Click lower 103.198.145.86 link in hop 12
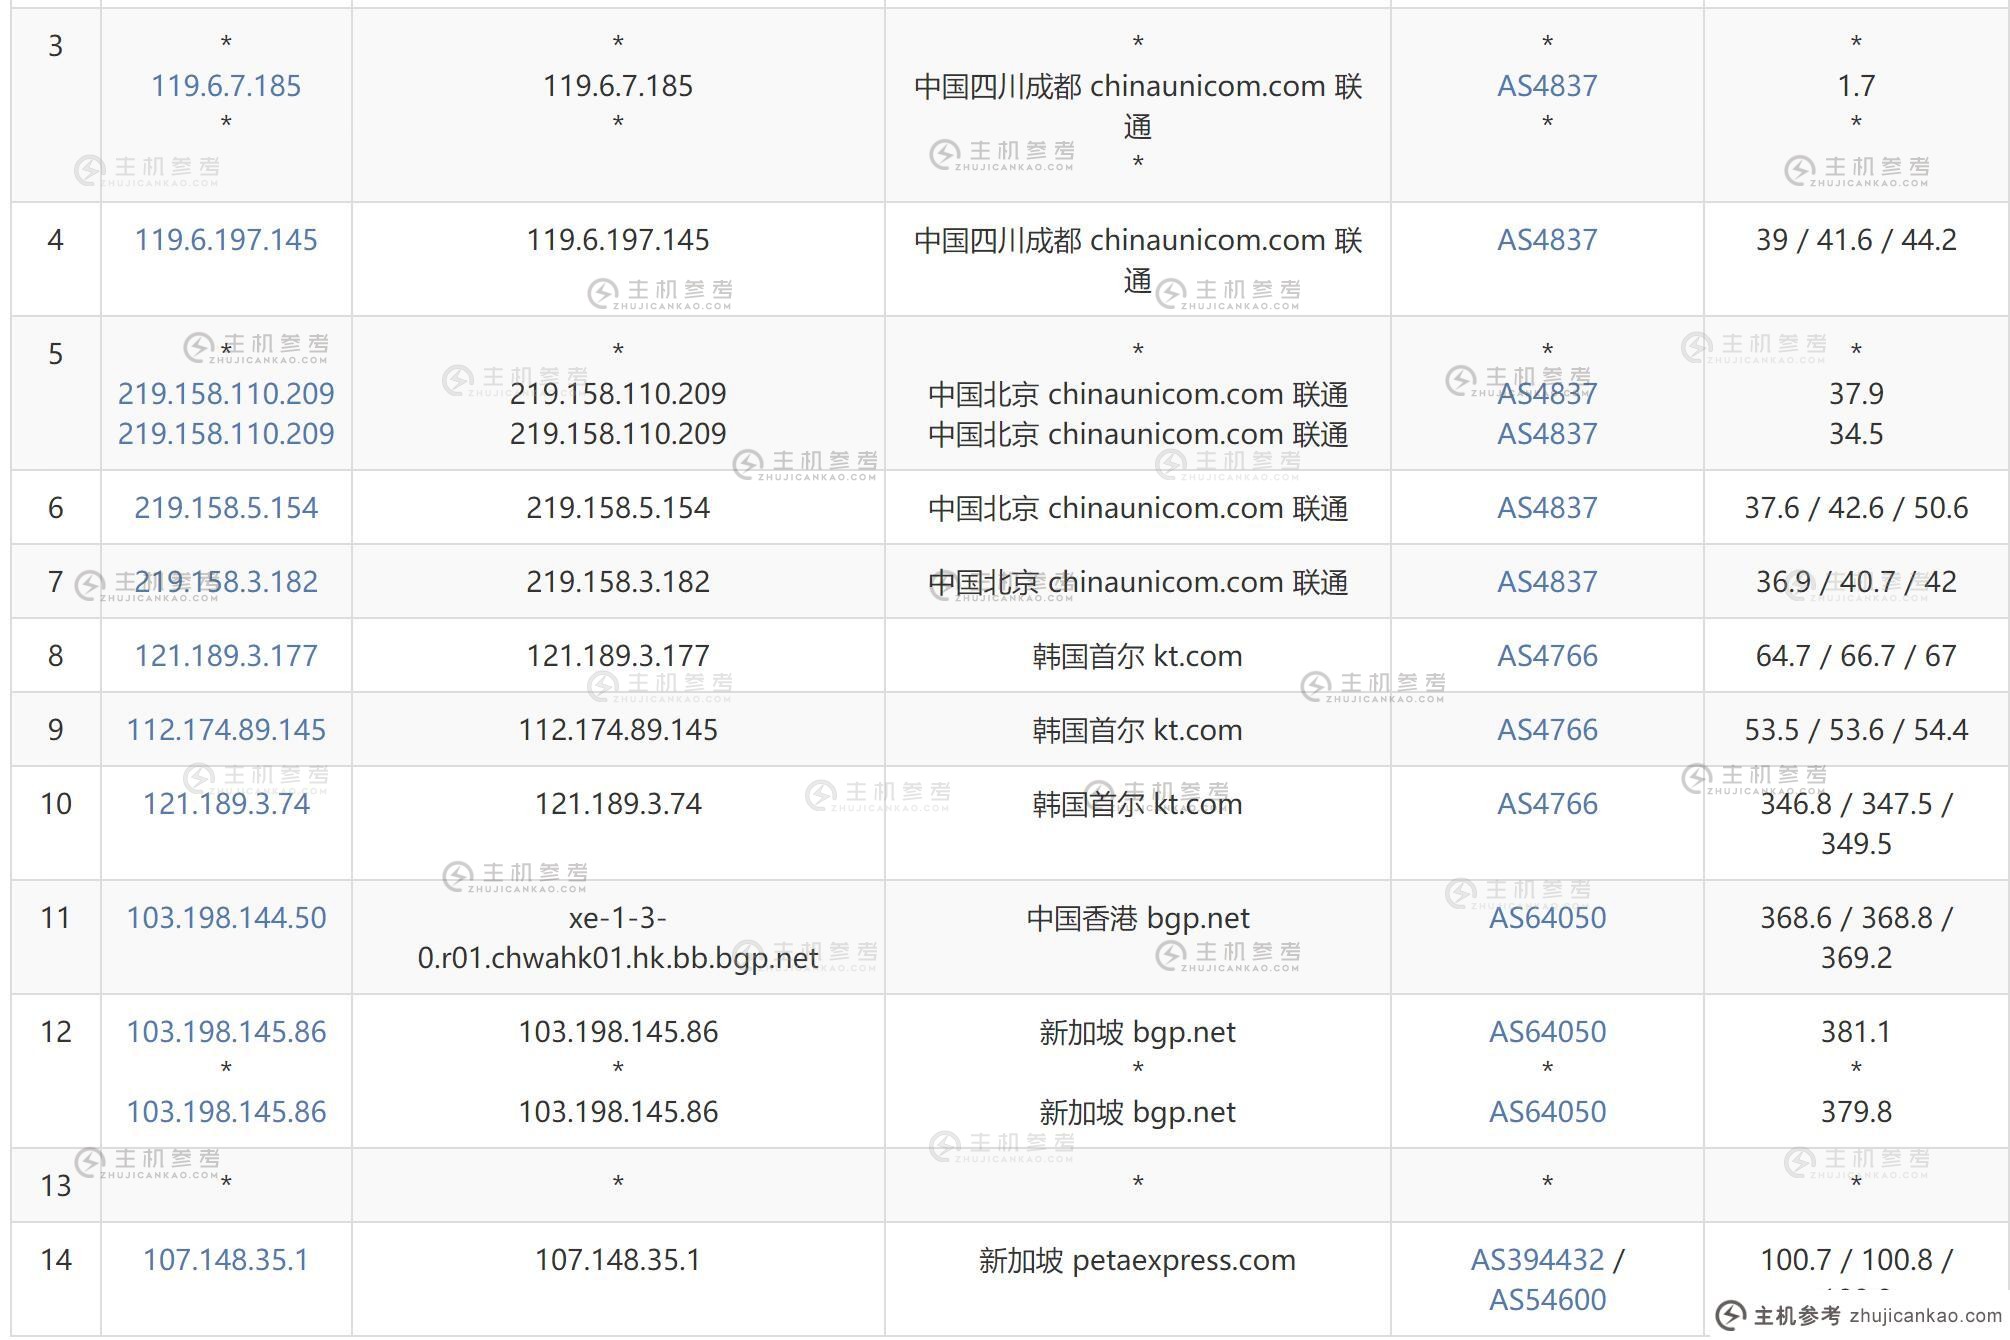This screenshot has height=1340, width=2010. pyautogui.click(x=226, y=1112)
